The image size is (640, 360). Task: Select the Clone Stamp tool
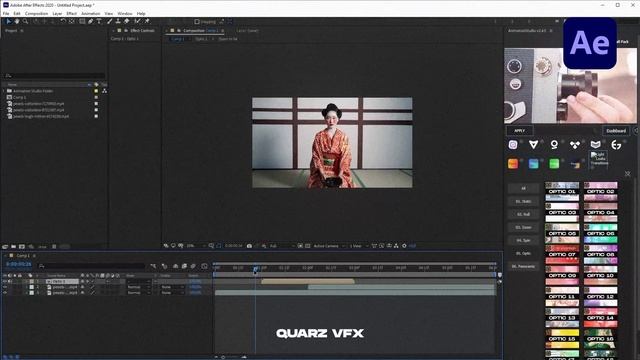coord(118,21)
